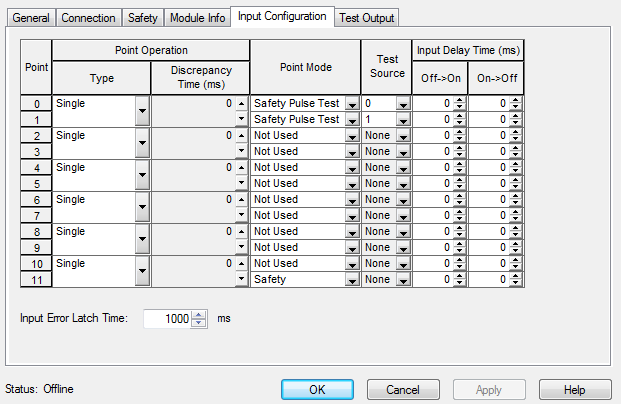Image resolution: width=621 pixels, height=404 pixels.
Task: Go to the Module Info tab
Action: pos(197,18)
